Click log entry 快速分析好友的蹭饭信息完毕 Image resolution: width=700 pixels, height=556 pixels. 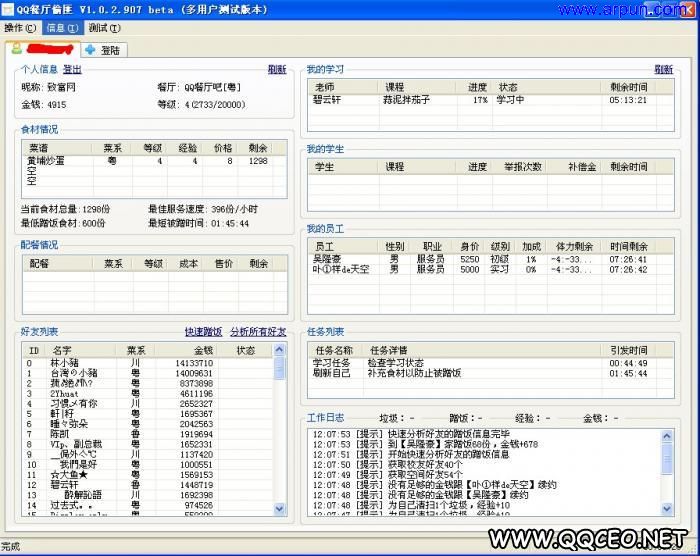[411, 434]
